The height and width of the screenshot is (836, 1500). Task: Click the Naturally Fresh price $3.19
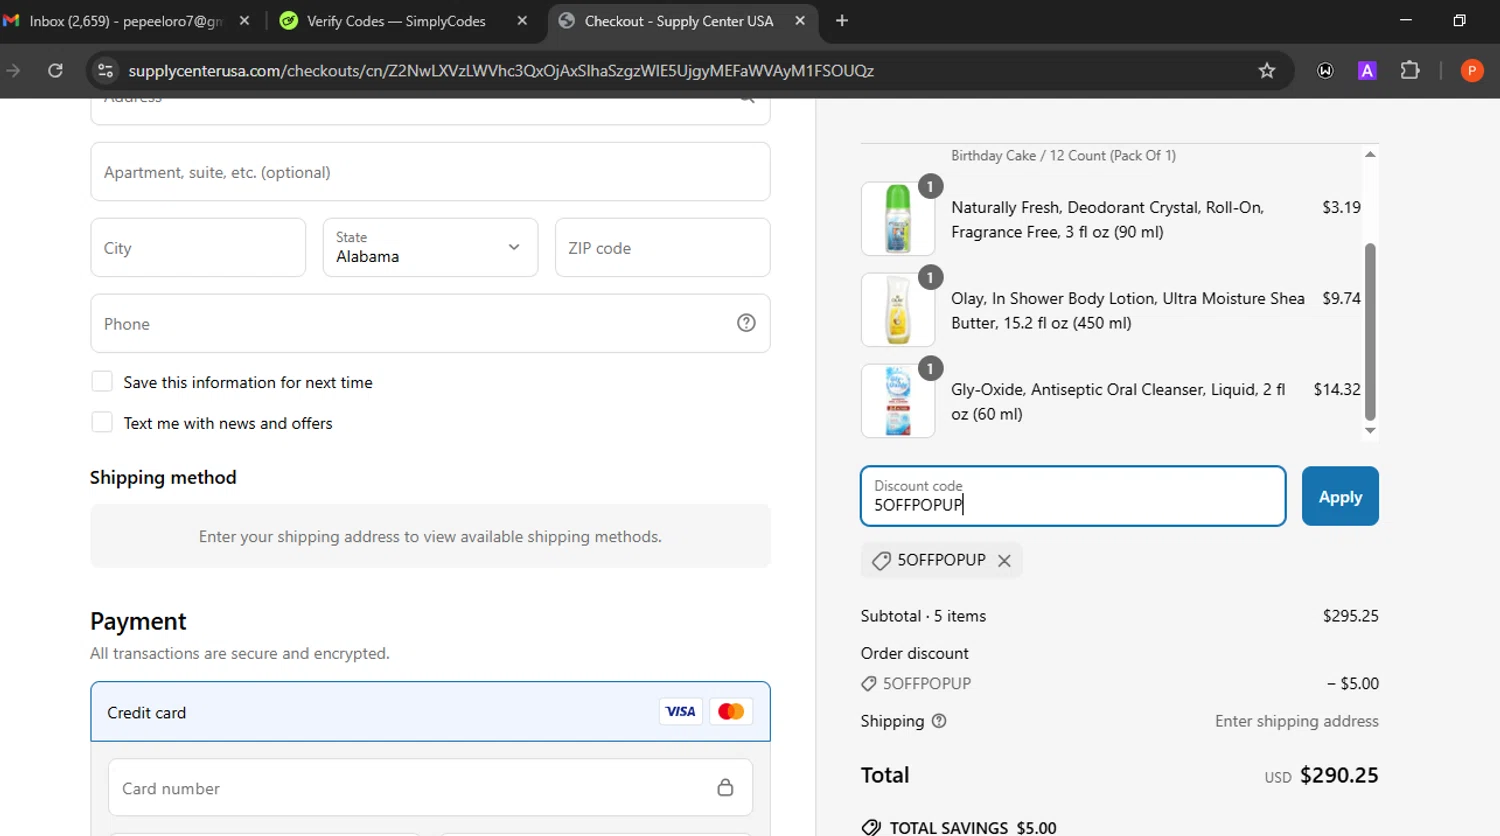click(x=1341, y=207)
